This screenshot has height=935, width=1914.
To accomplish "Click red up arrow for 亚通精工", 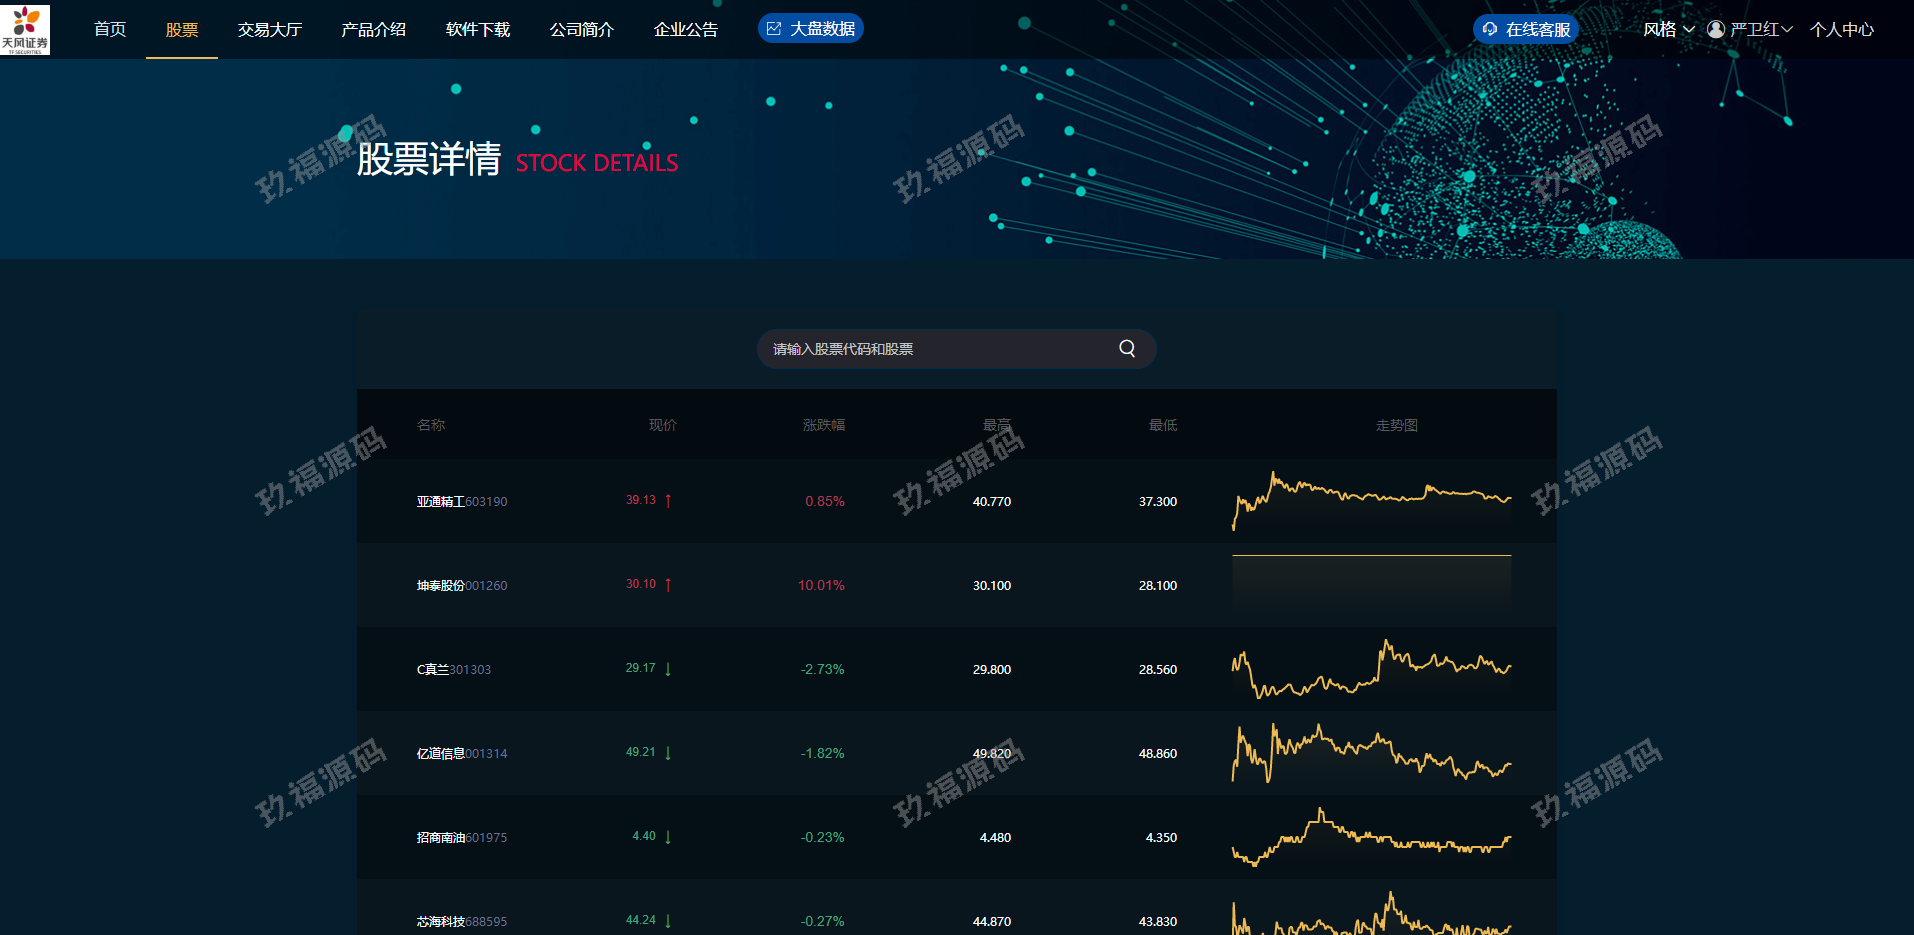I will click(x=668, y=501).
